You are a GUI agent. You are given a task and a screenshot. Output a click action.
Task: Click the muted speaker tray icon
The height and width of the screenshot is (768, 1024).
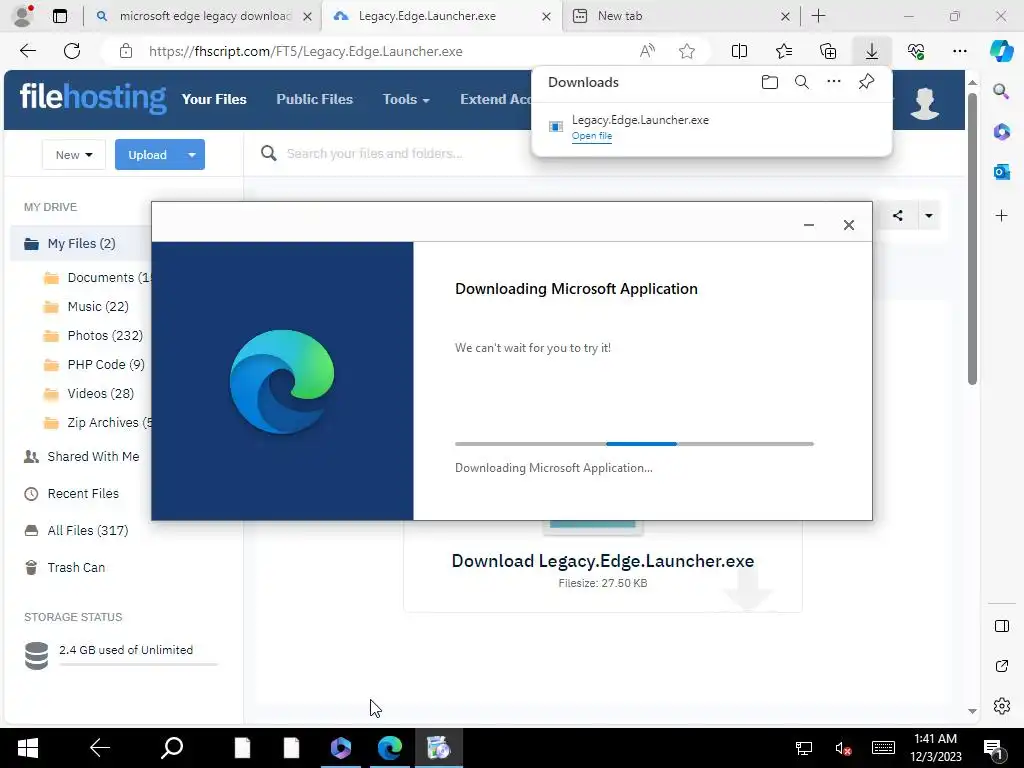[x=842, y=748]
